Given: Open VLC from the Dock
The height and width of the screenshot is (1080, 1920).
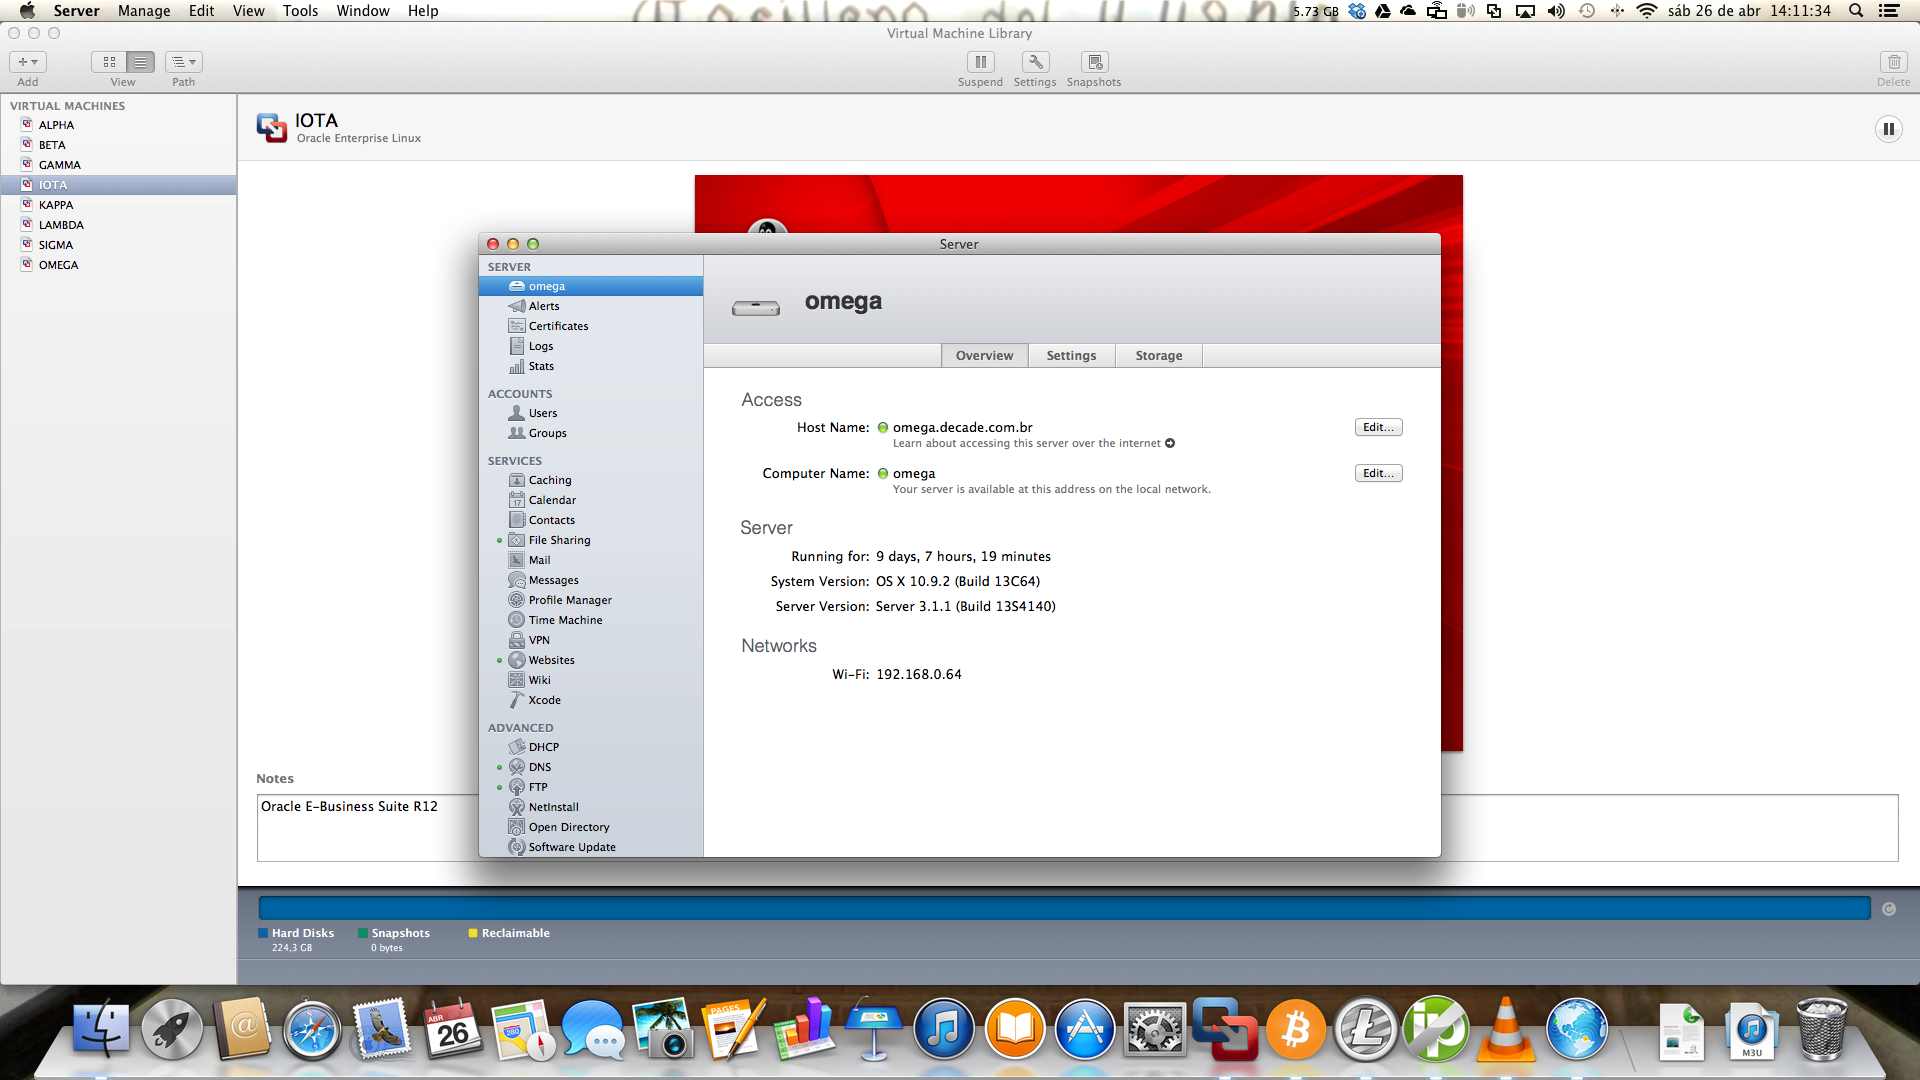Looking at the screenshot, I should pyautogui.click(x=1506, y=1030).
